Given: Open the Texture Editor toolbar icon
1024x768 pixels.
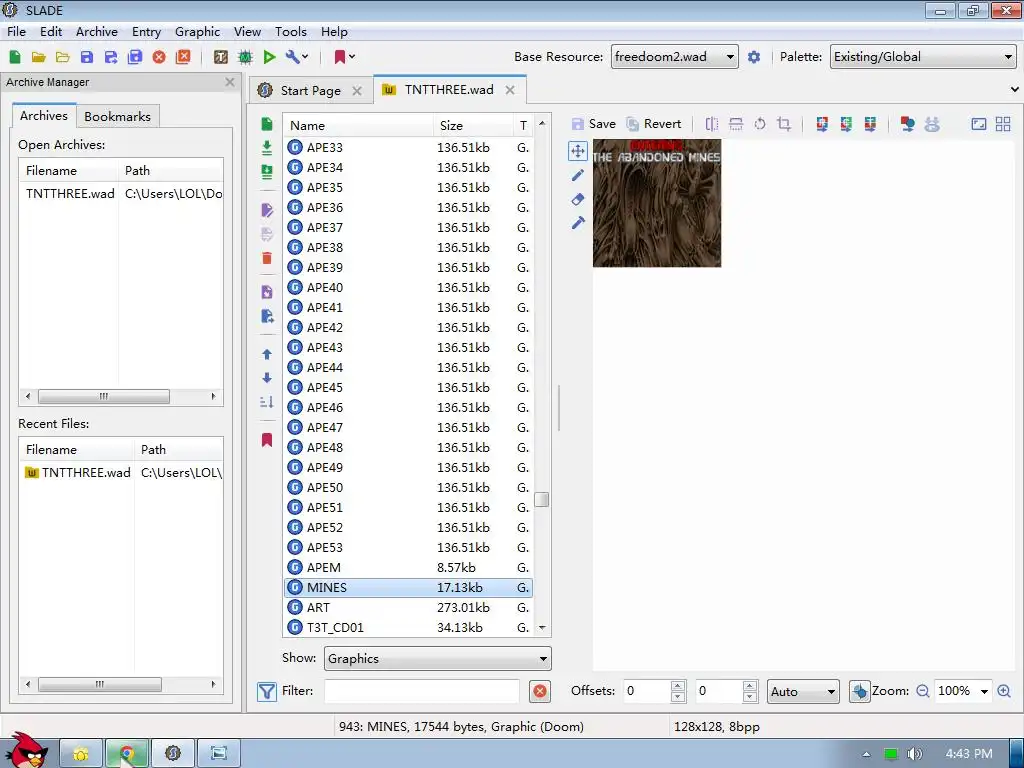Looking at the screenshot, I should pos(221,57).
